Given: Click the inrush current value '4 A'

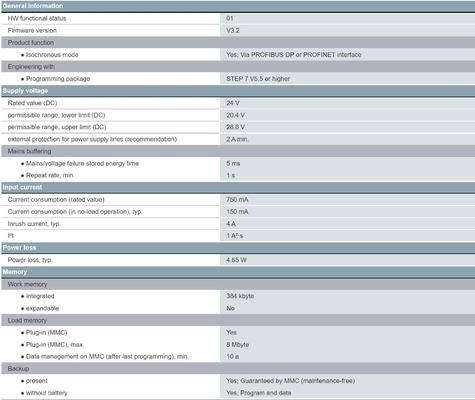Looking at the screenshot, I should (231, 224).
